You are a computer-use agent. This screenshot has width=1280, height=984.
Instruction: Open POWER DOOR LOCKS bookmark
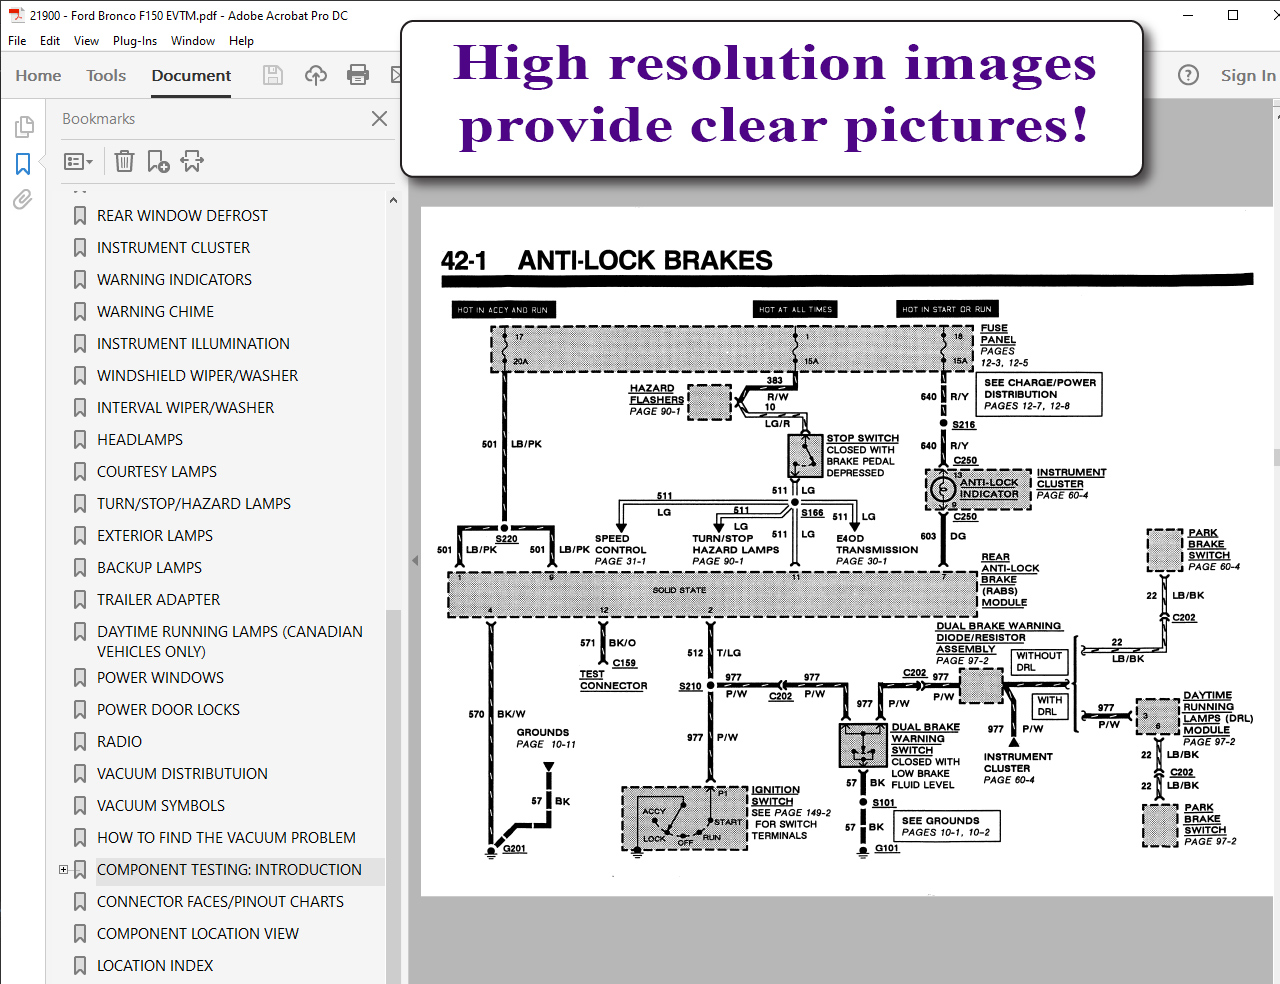pyautogui.click(x=168, y=710)
